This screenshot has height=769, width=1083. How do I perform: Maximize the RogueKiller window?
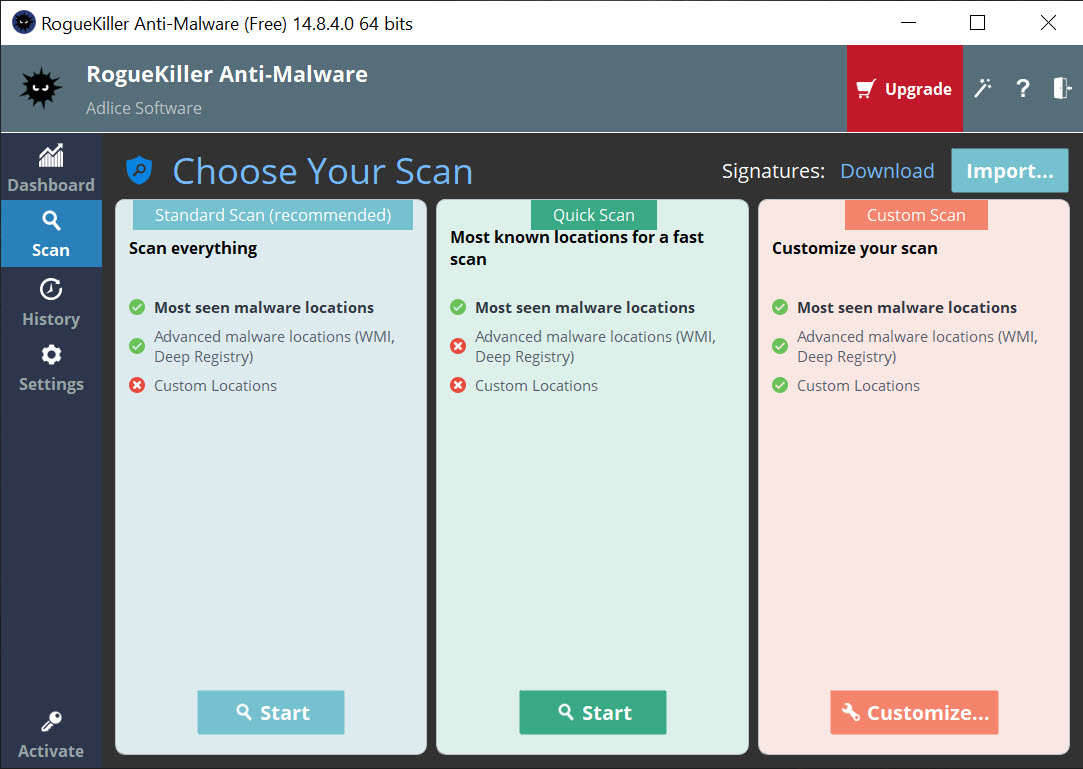point(977,23)
